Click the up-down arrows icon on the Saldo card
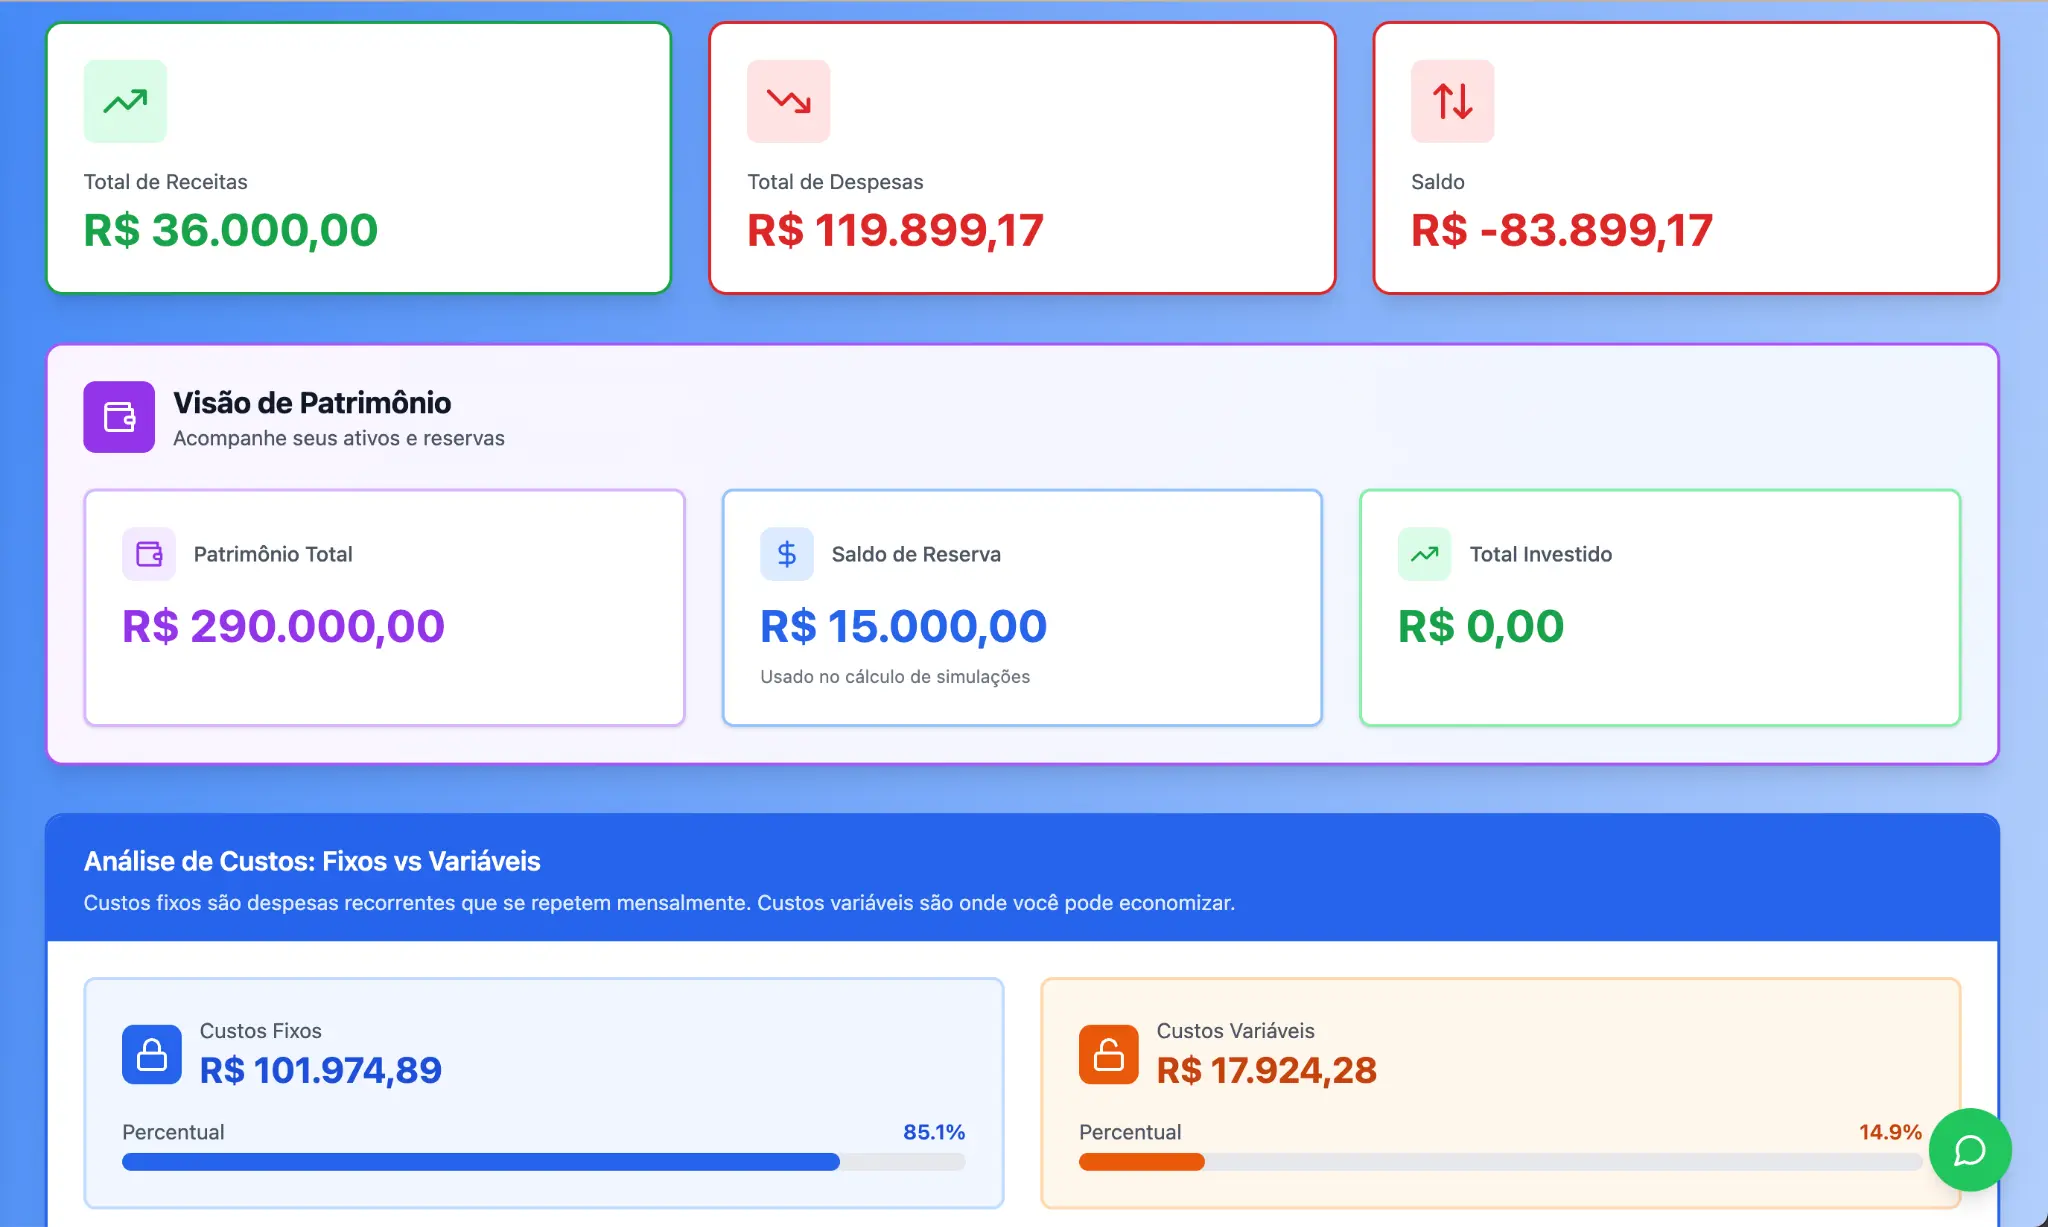2048x1227 pixels. click(x=1451, y=100)
